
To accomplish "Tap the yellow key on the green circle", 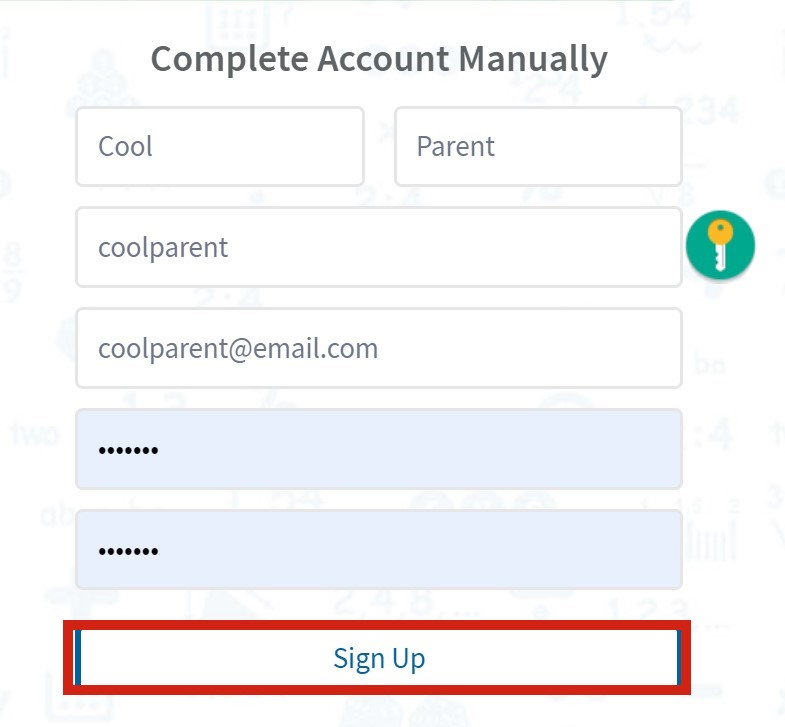I will (720, 244).
